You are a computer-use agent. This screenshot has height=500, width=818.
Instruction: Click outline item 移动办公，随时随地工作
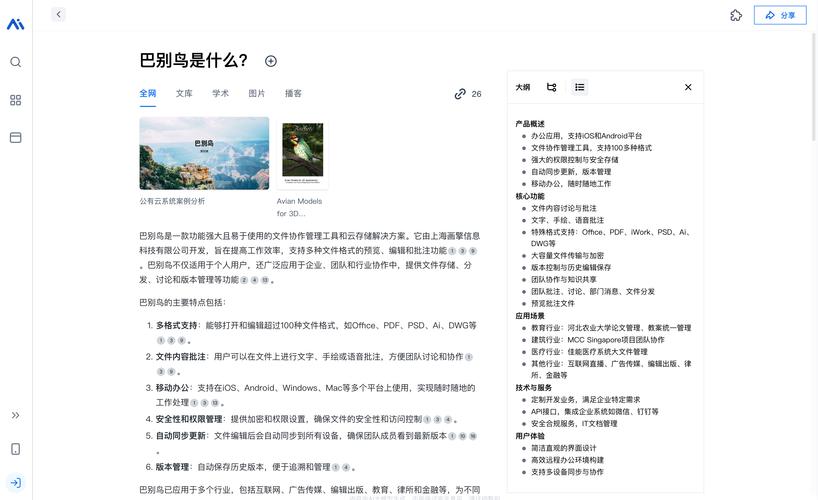(571, 184)
